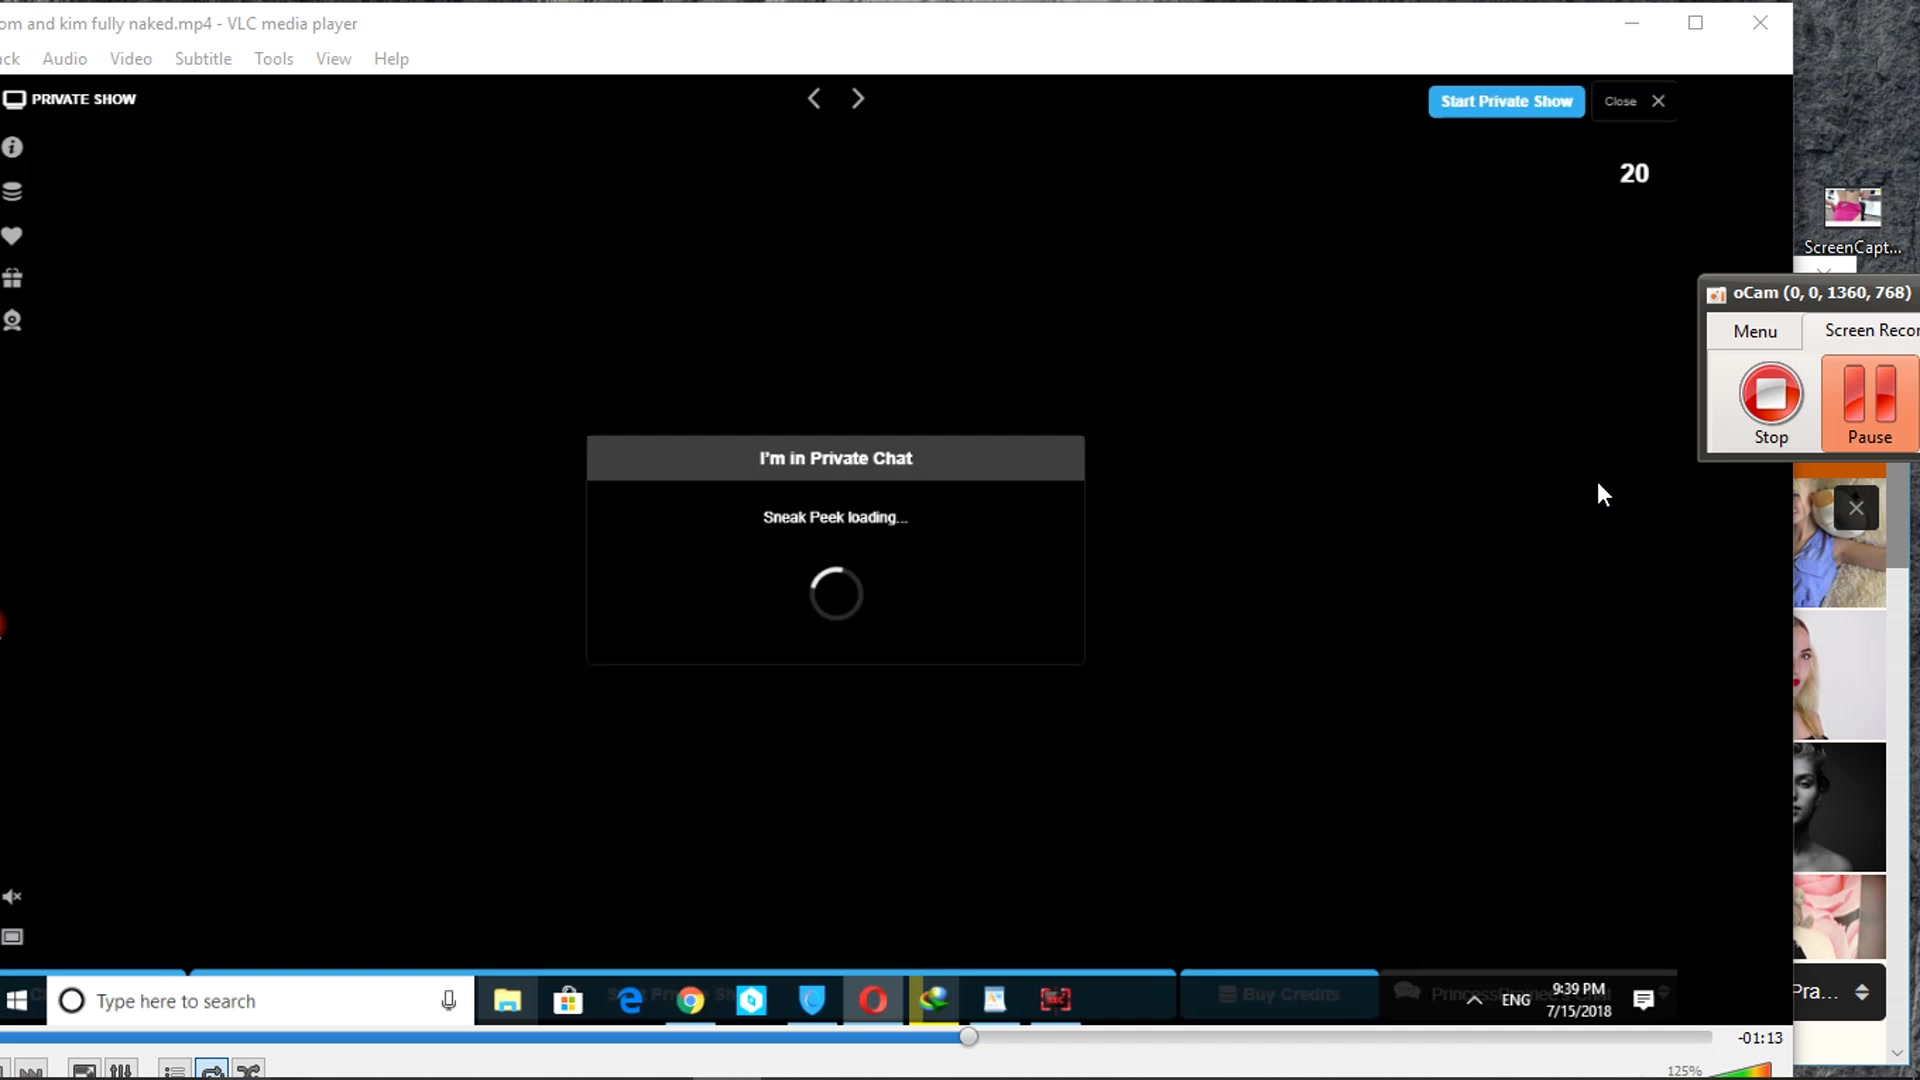The height and width of the screenshot is (1080, 1920).
Task: Open oCam Menu button
Action: [x=1754, y=331]
